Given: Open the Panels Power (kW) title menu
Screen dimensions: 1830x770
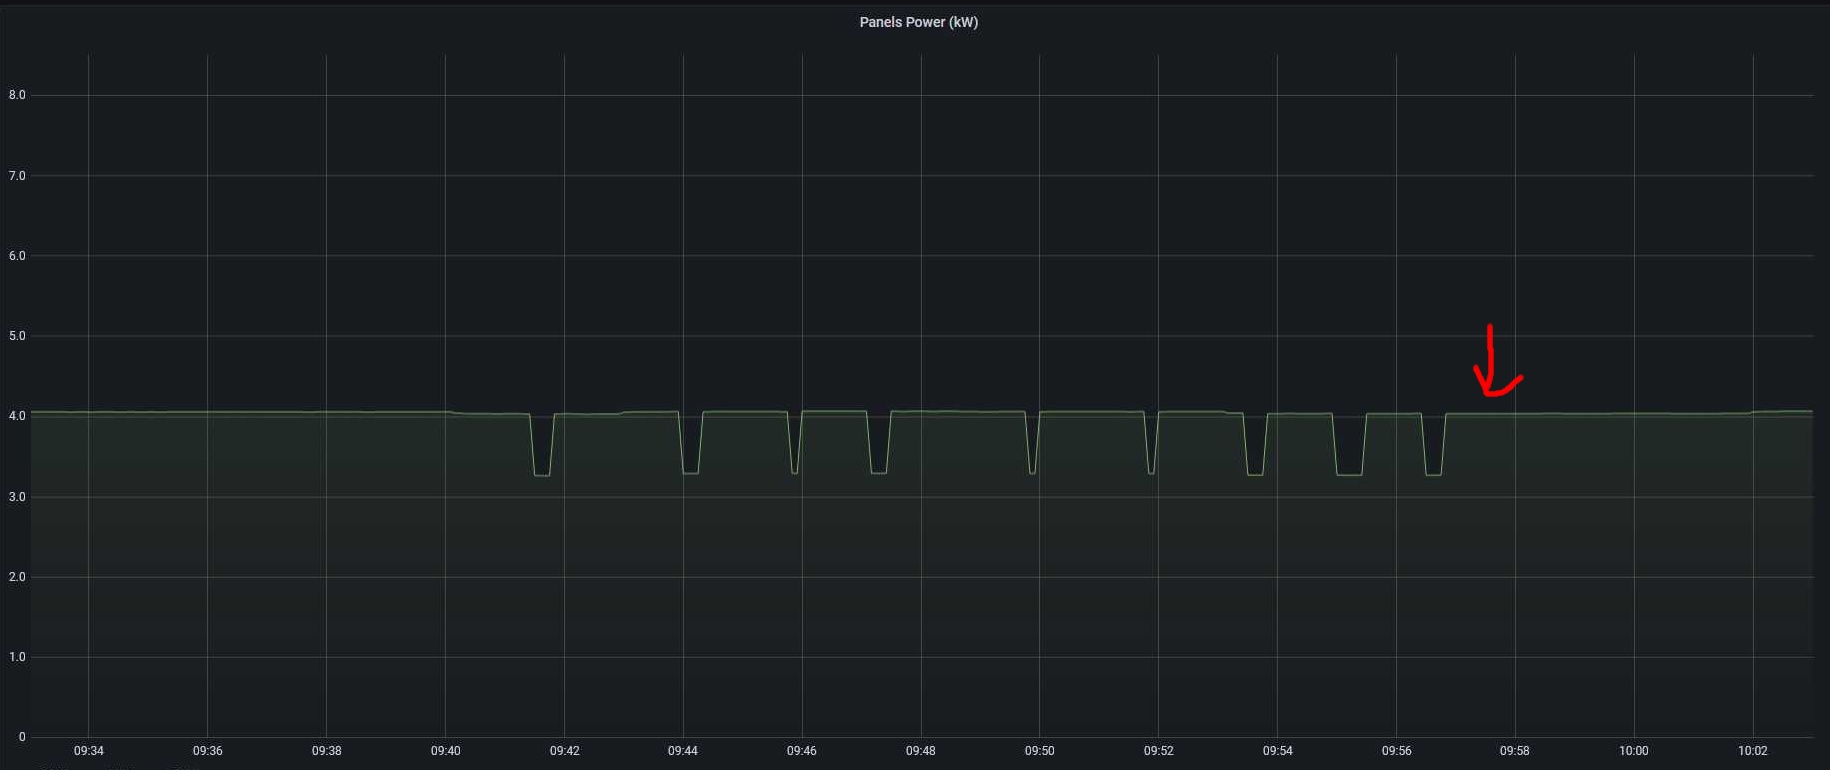Looking at the screenshot, I should coord(918,22).
